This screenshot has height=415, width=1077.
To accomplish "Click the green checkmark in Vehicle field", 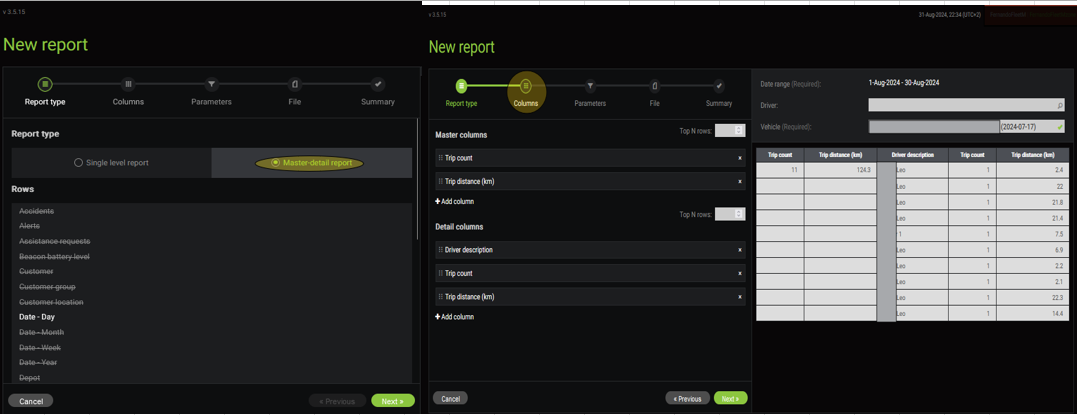I will click(x=1059, y=127).
